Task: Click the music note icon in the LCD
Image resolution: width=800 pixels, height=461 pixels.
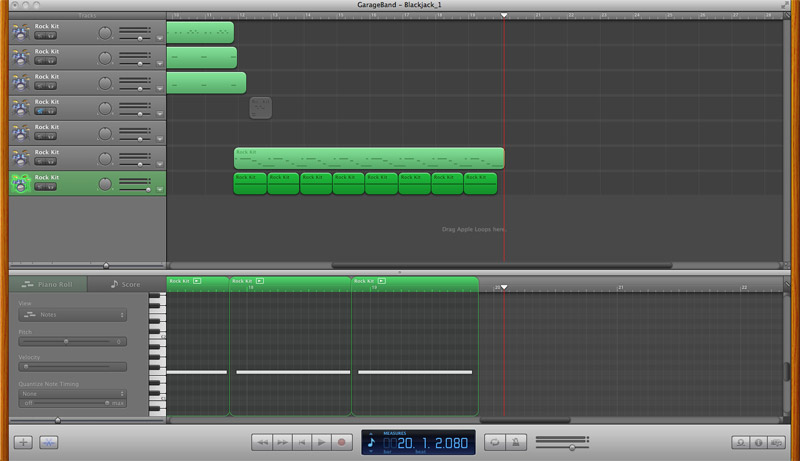Action: coord(371,442)
